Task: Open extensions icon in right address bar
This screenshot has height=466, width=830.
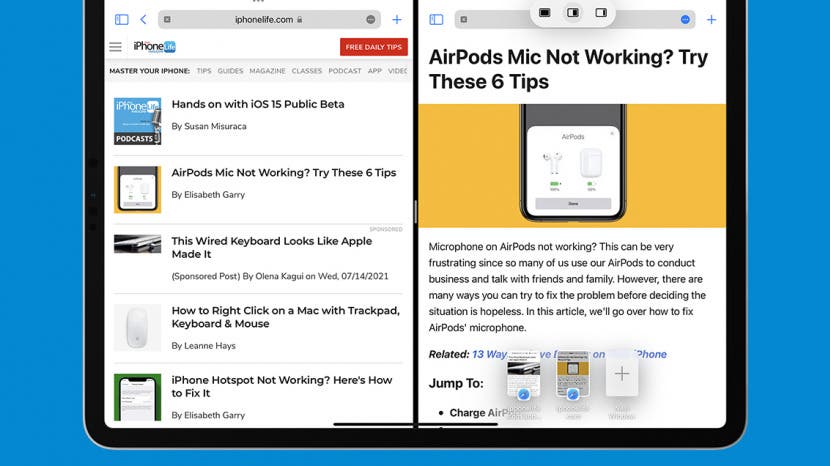Action: pyautogui.click(x=464, y=20)
